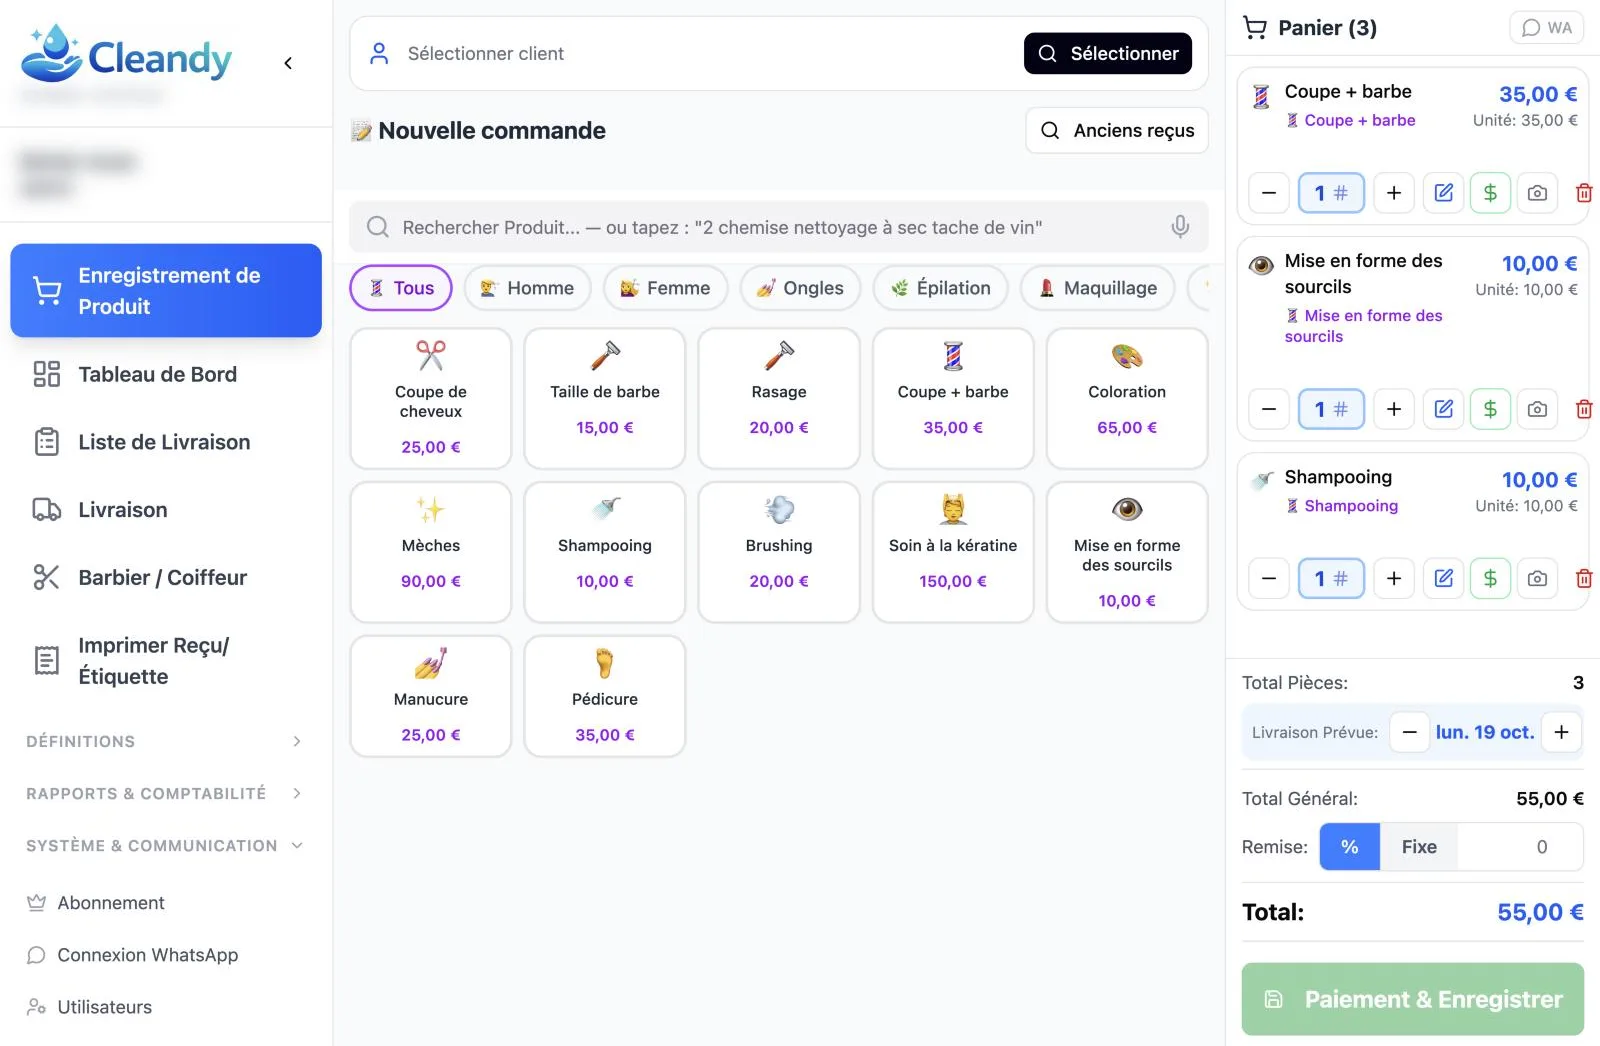
Task: Collapse SYSTÈME & COMMUNICATION section
Action: pyautogui.click(x=164, y=845)
